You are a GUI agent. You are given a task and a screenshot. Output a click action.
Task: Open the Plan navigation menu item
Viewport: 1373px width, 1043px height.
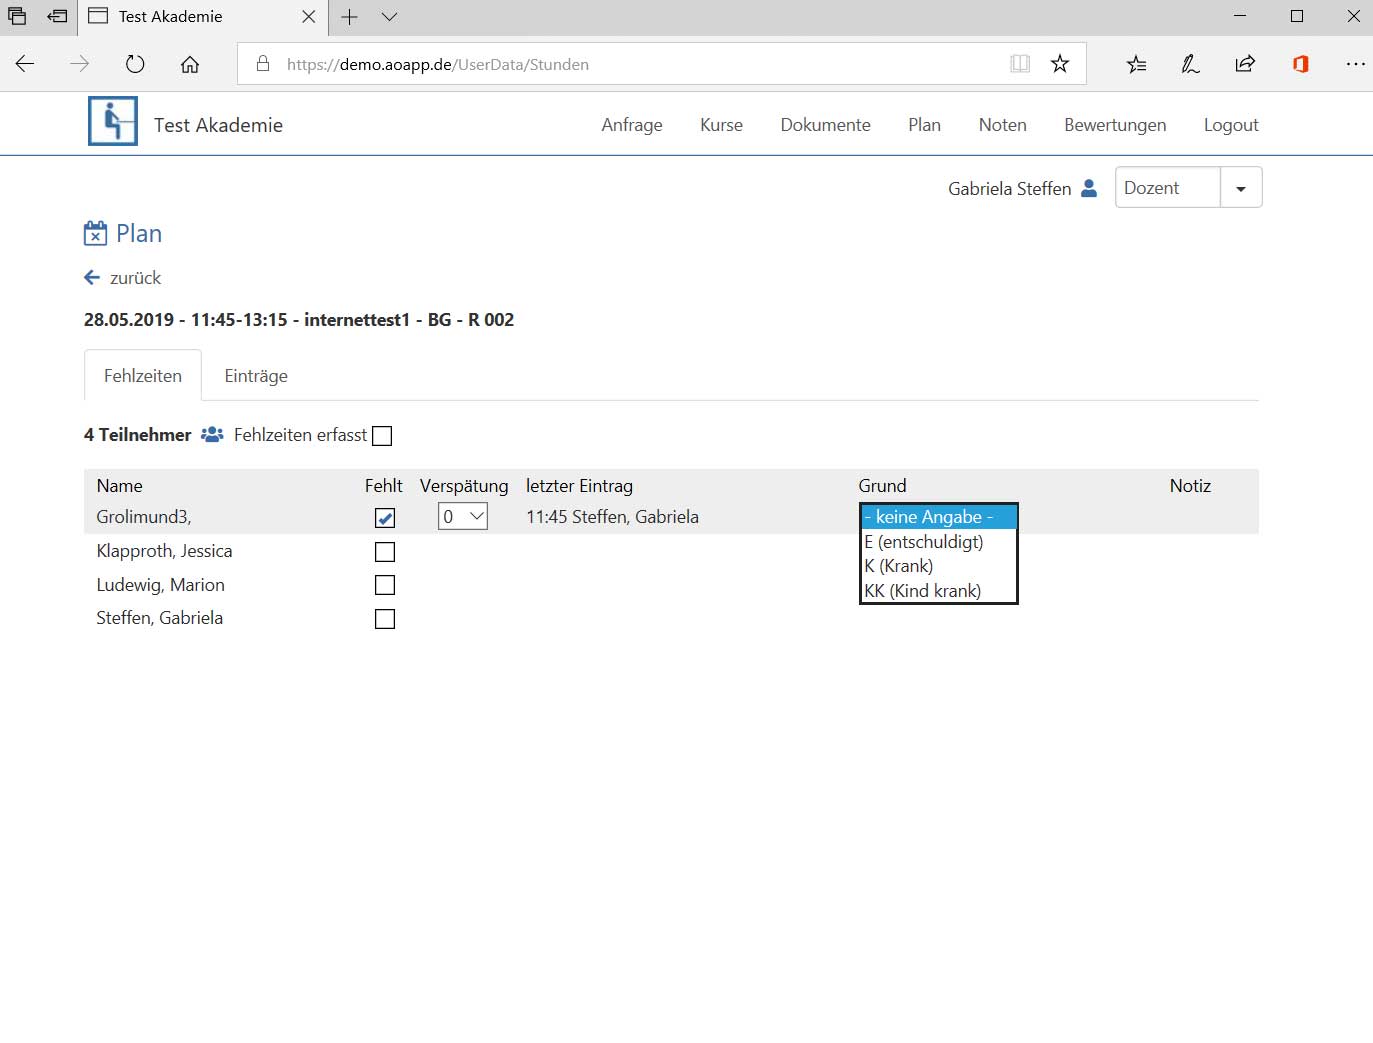pyautogui.click(x=924, y=125)
